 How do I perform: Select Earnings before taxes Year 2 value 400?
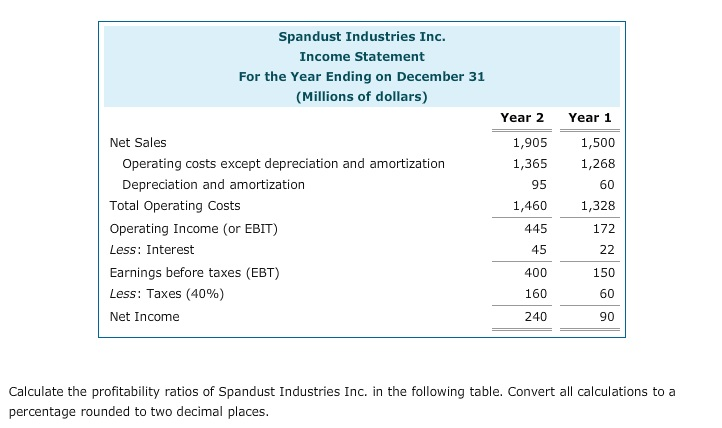(535, 272)
